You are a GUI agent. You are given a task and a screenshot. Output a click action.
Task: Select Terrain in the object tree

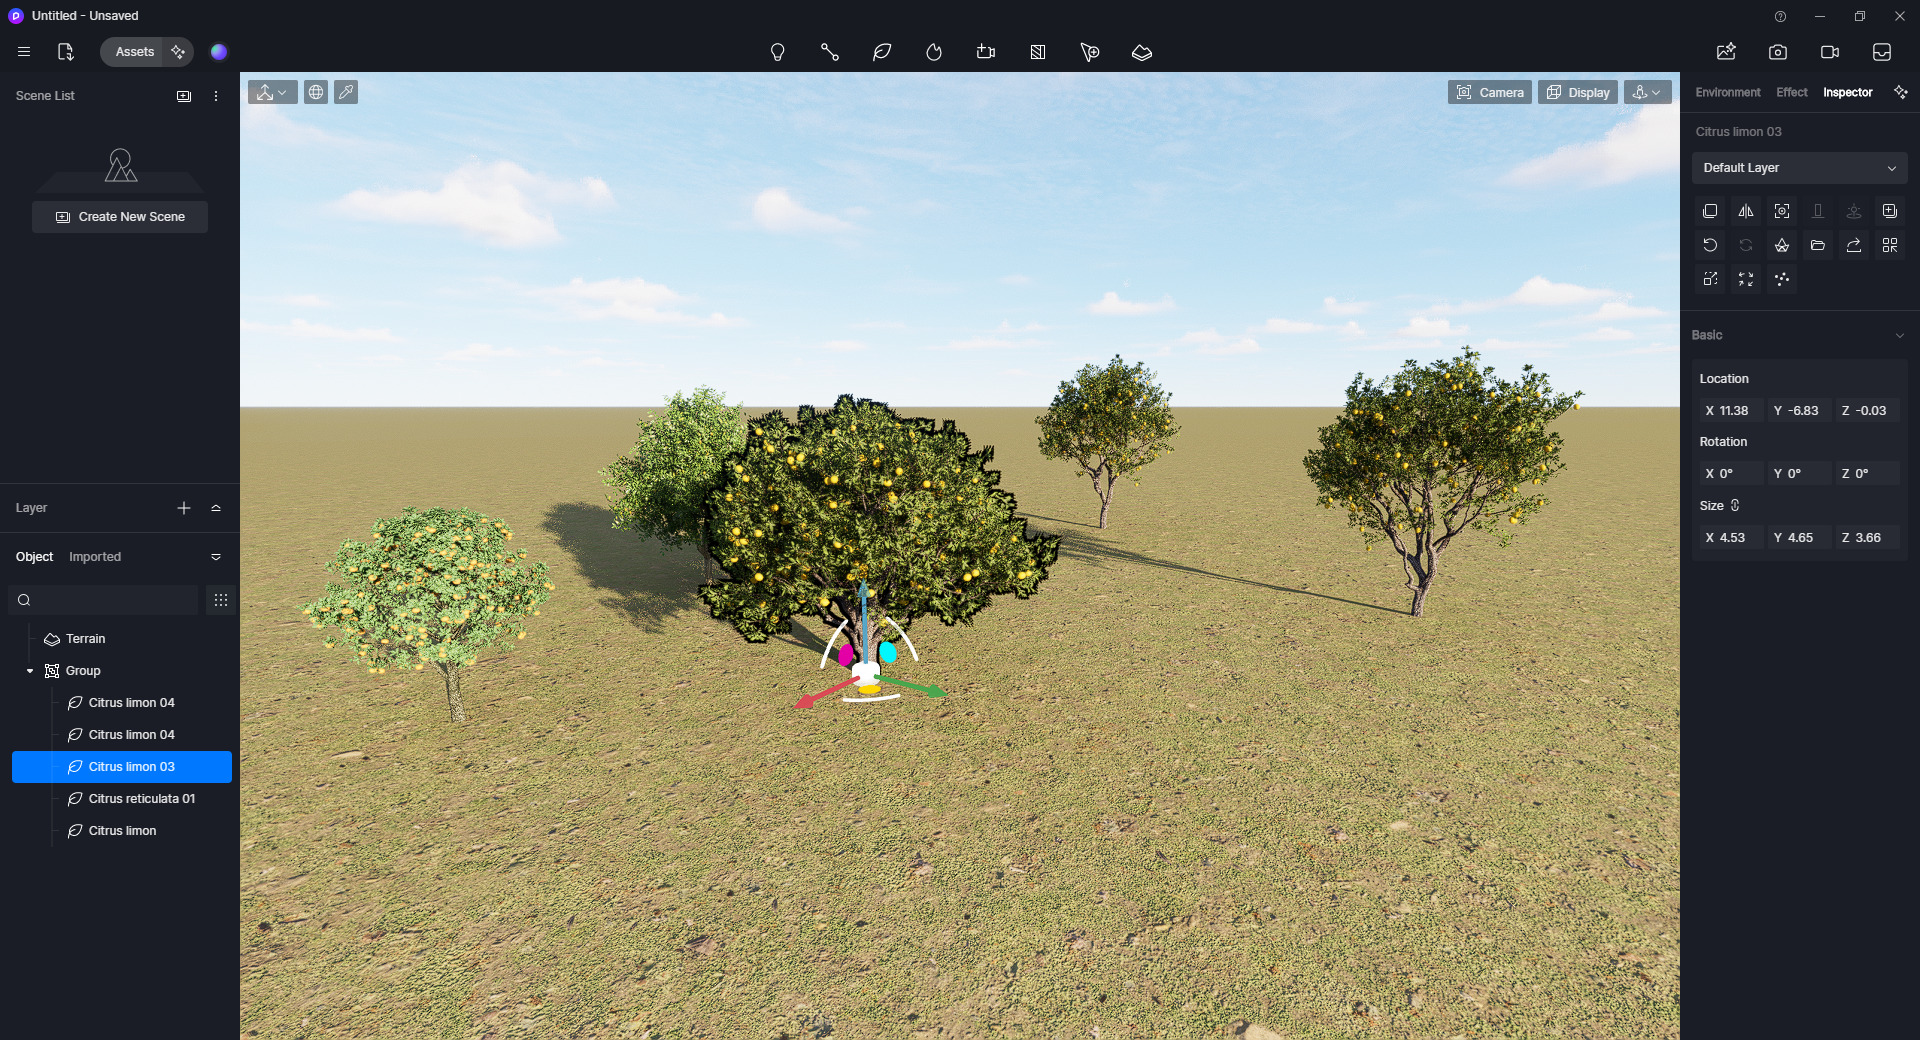85,639
